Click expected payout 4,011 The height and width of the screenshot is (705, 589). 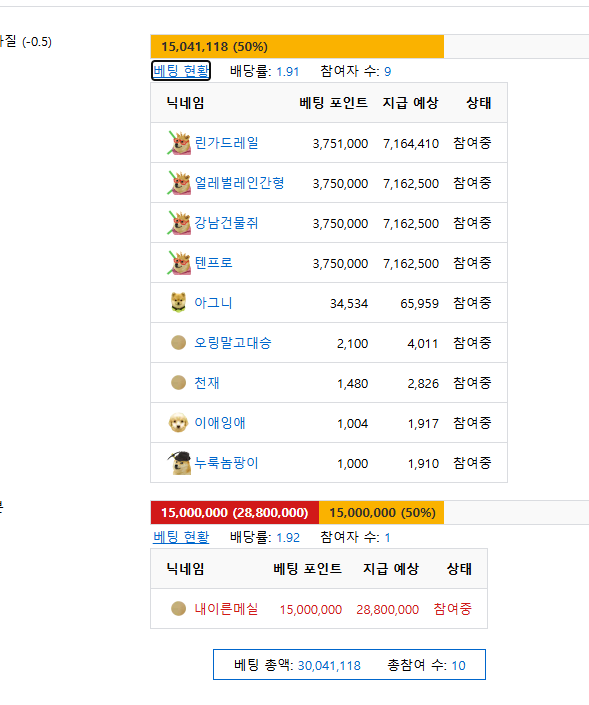(423, 344)
